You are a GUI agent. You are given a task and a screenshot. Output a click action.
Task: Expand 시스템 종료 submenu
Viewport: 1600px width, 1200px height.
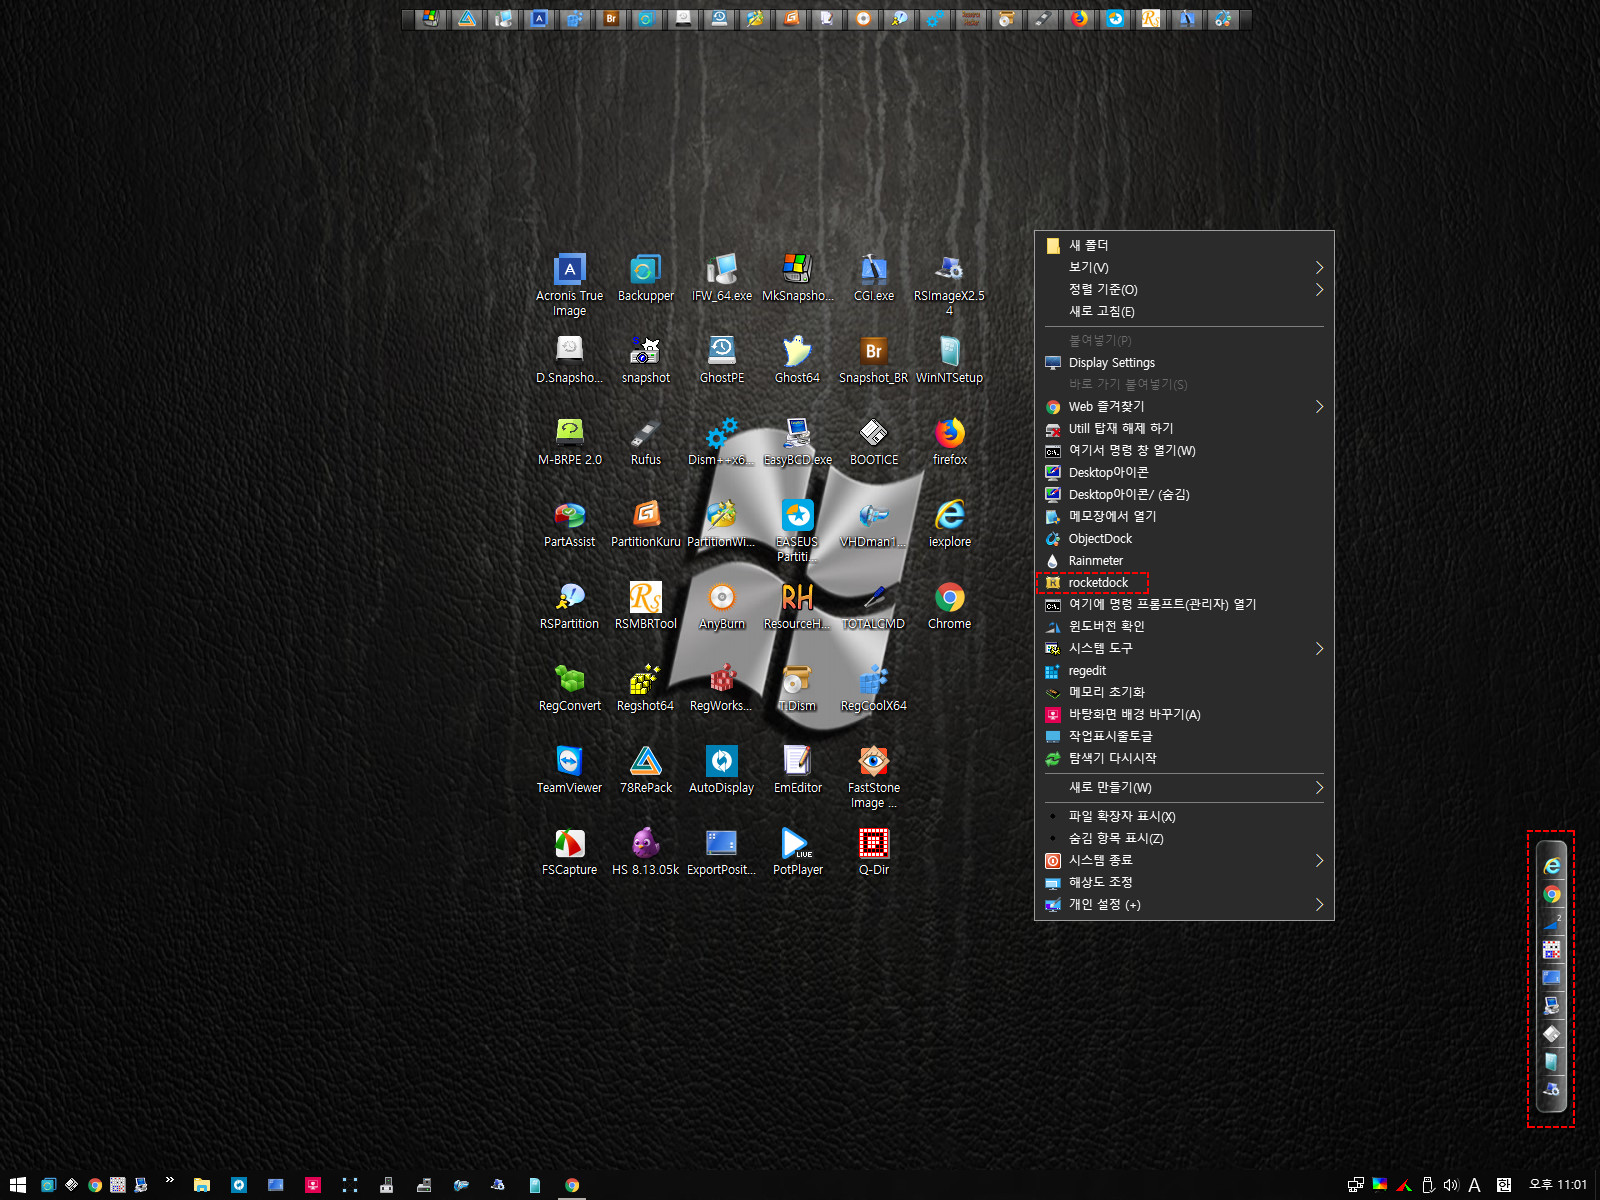1184,860
